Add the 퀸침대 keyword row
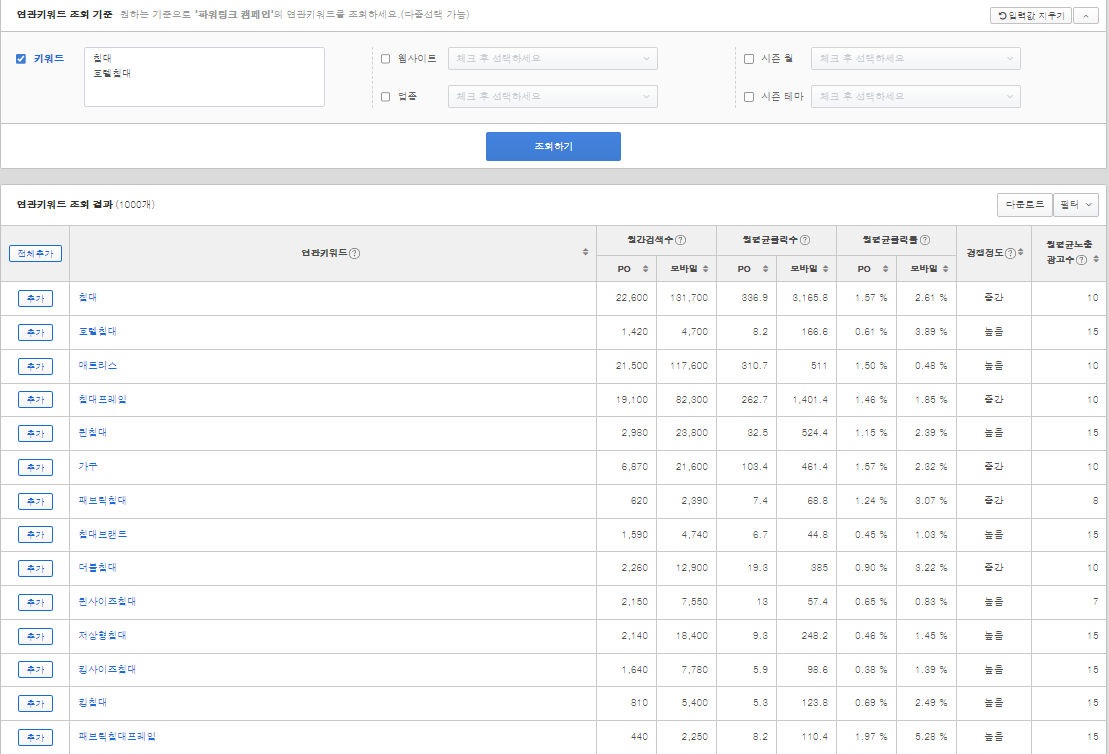Viewport: 1109px width, 754px height. (x=35, y=434)
